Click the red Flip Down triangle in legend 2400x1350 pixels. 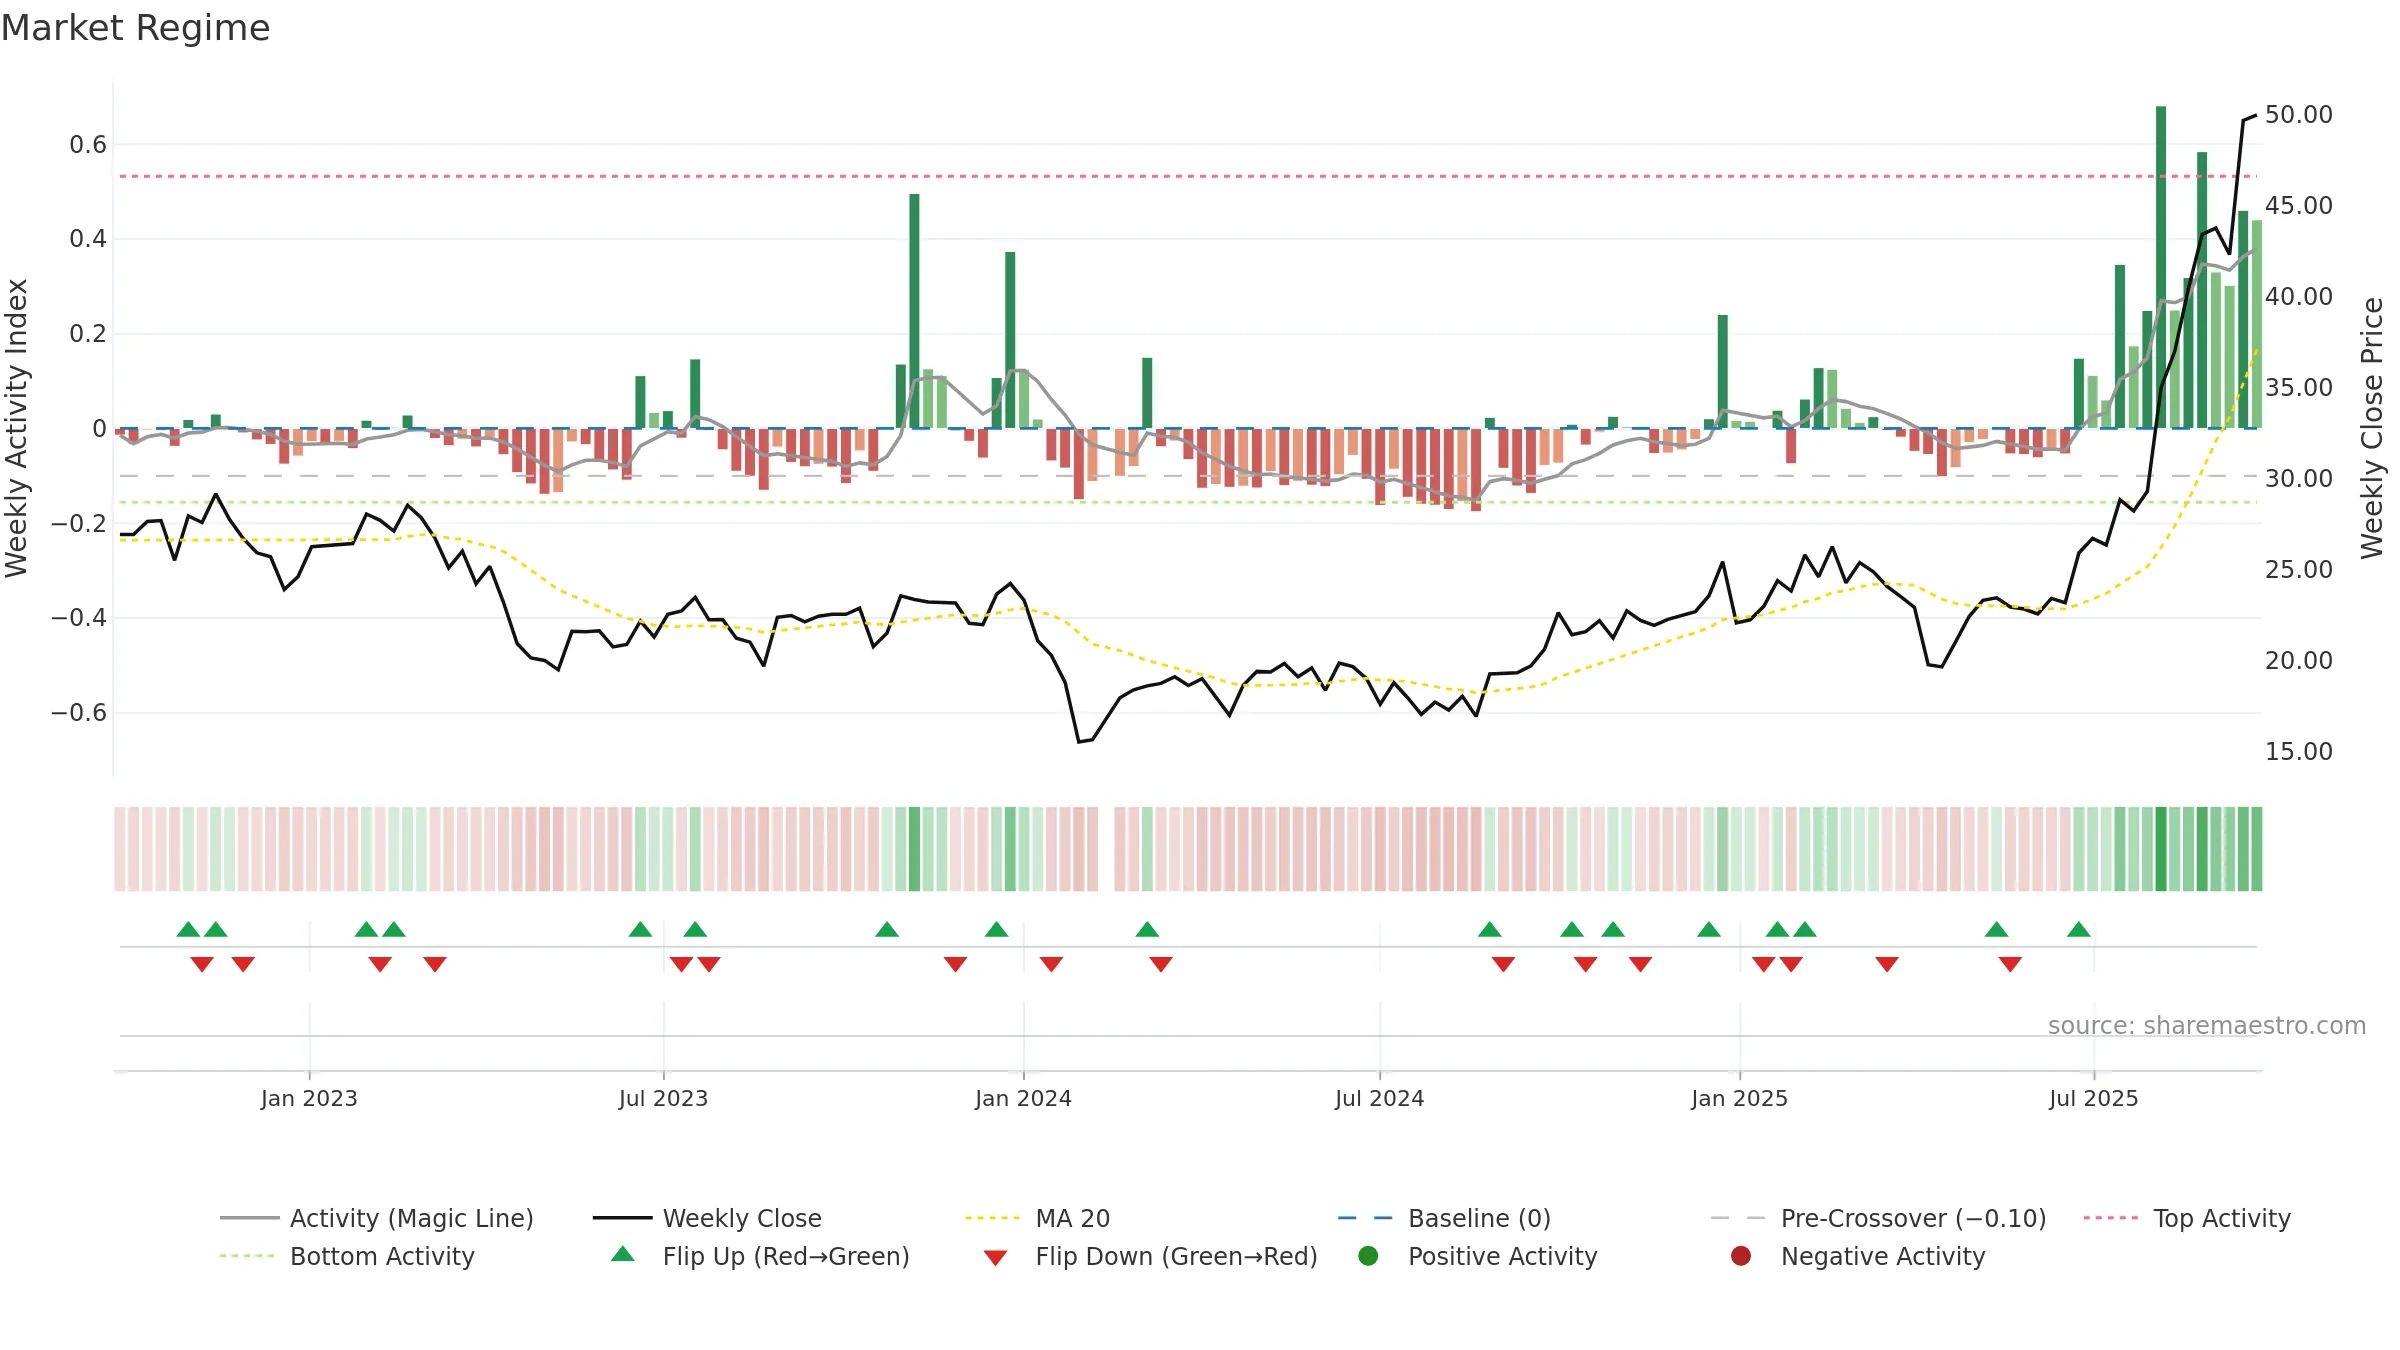(995, 1258)
